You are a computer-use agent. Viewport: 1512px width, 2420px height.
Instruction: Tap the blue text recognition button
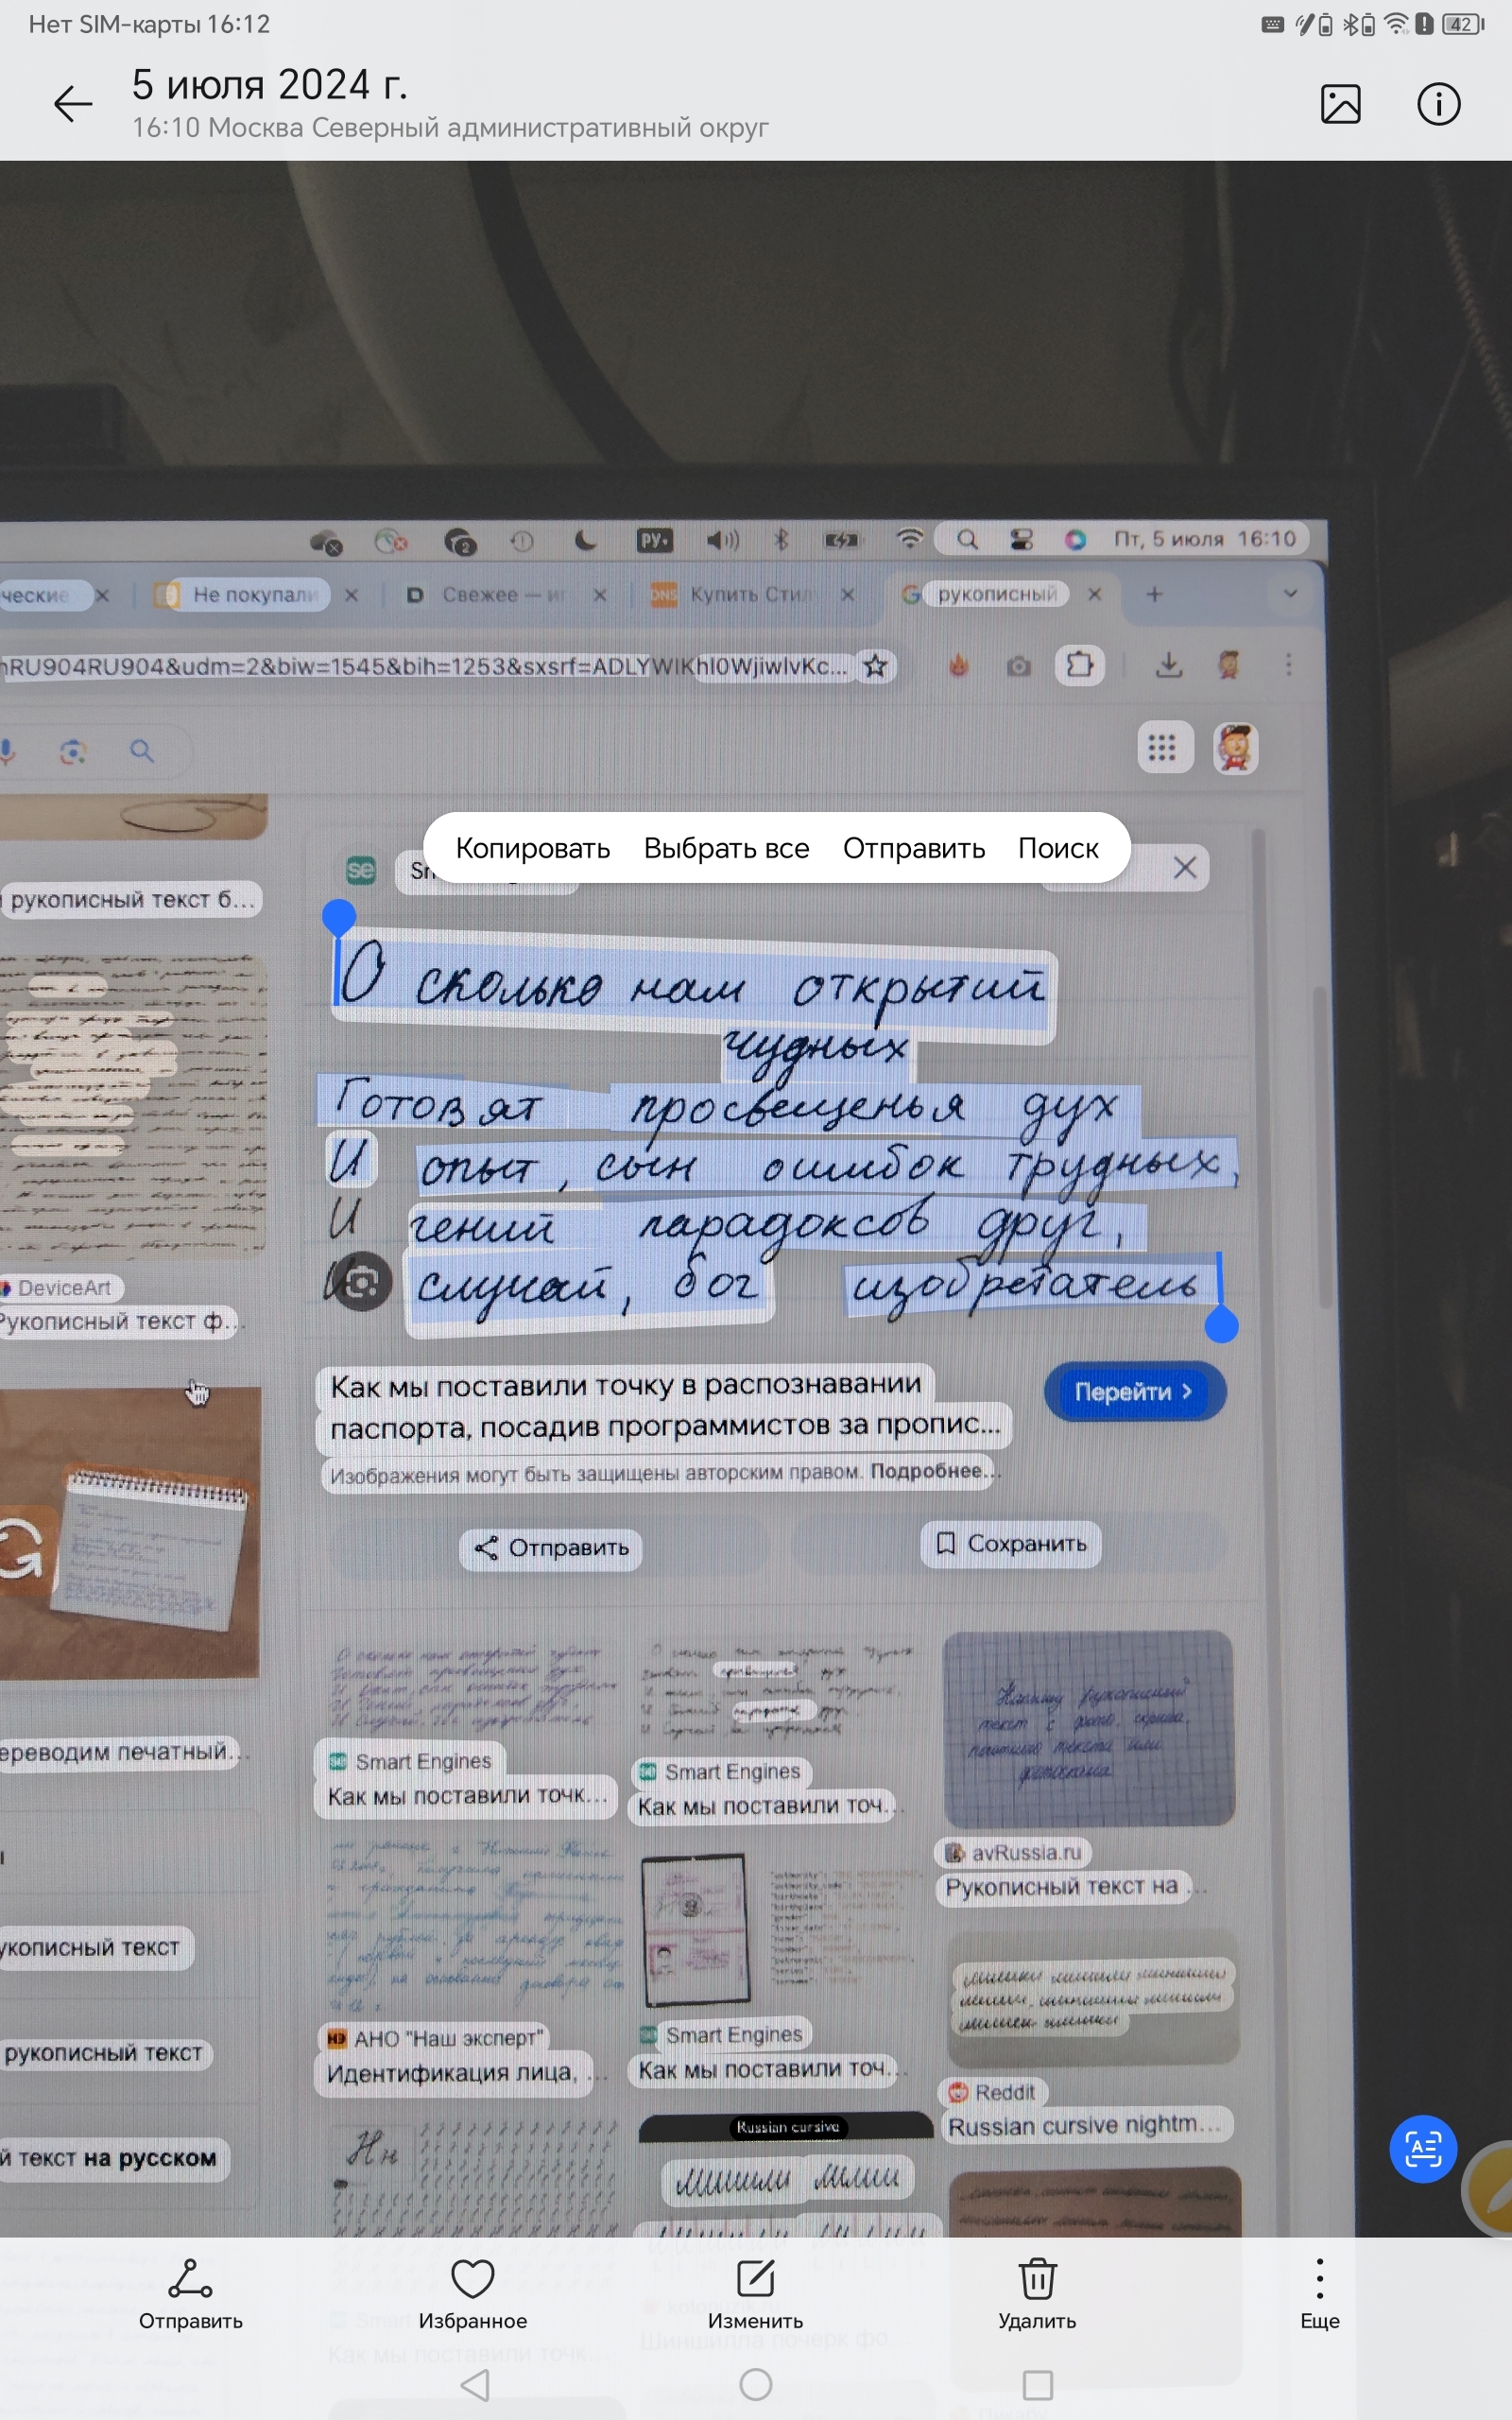(x=1422, y=2149)
